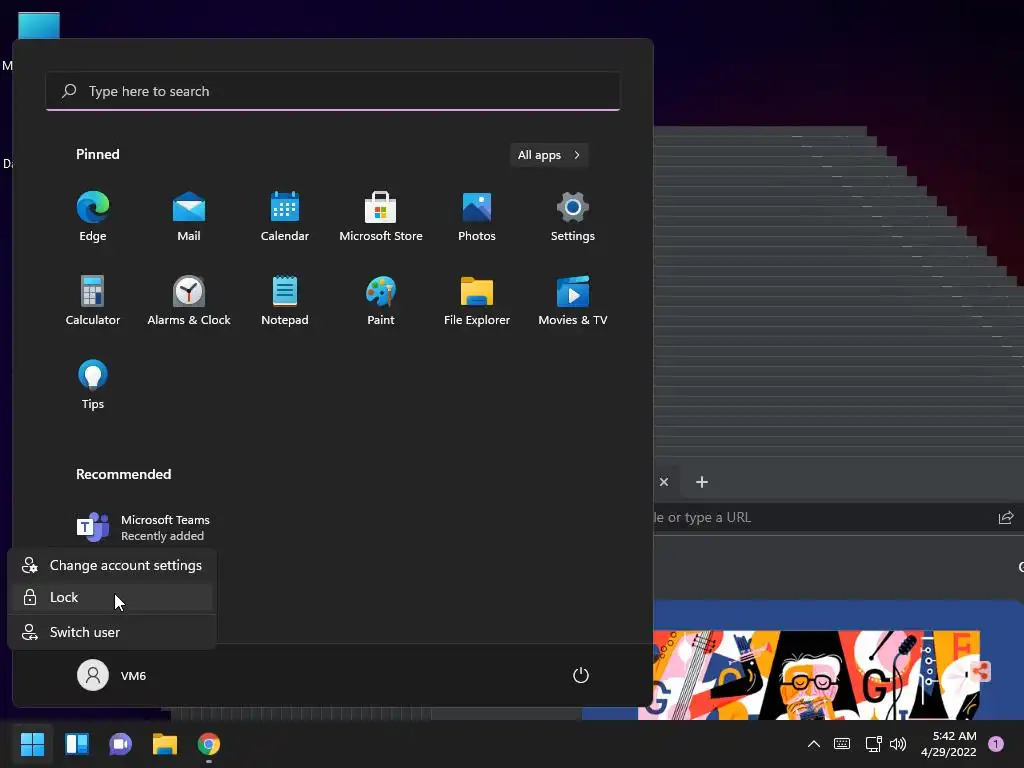Launch Movies & TV

click(x=573, y=300)
